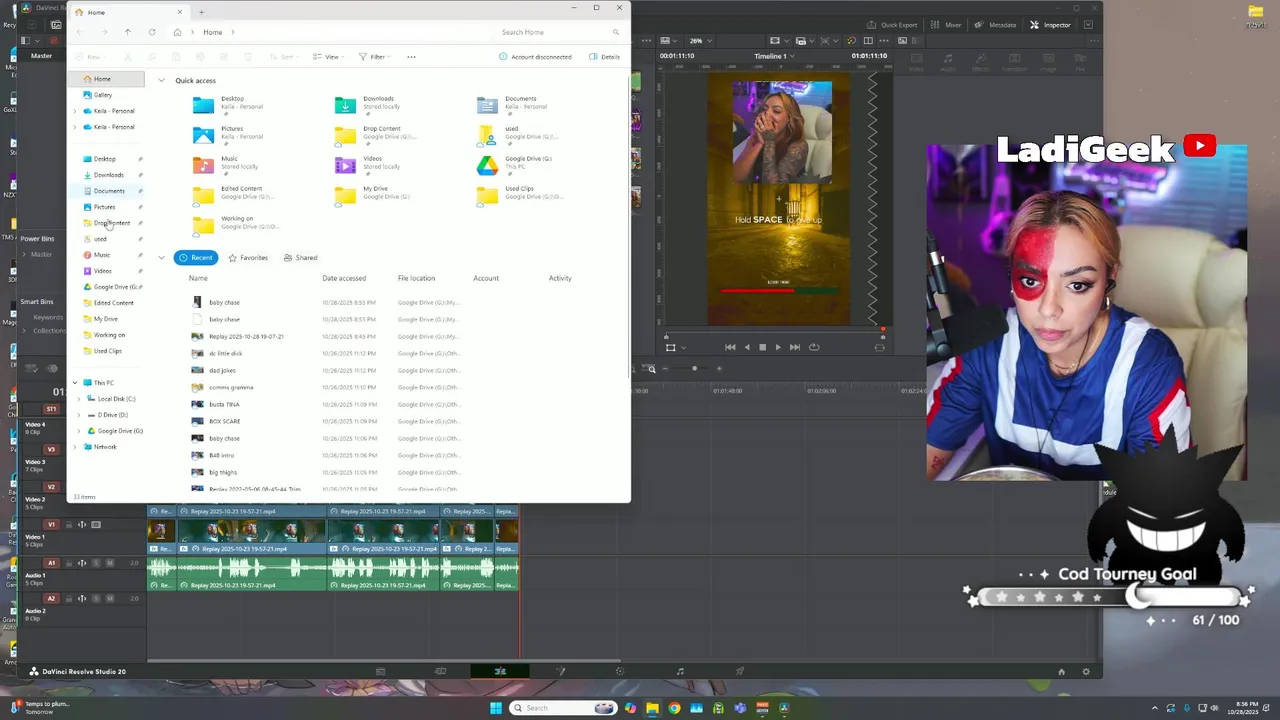Image resolution: width=1280 pixels, height=720 pixels.
Task: Jump to first frame in viewer
Action: click(x=730, y=347)
